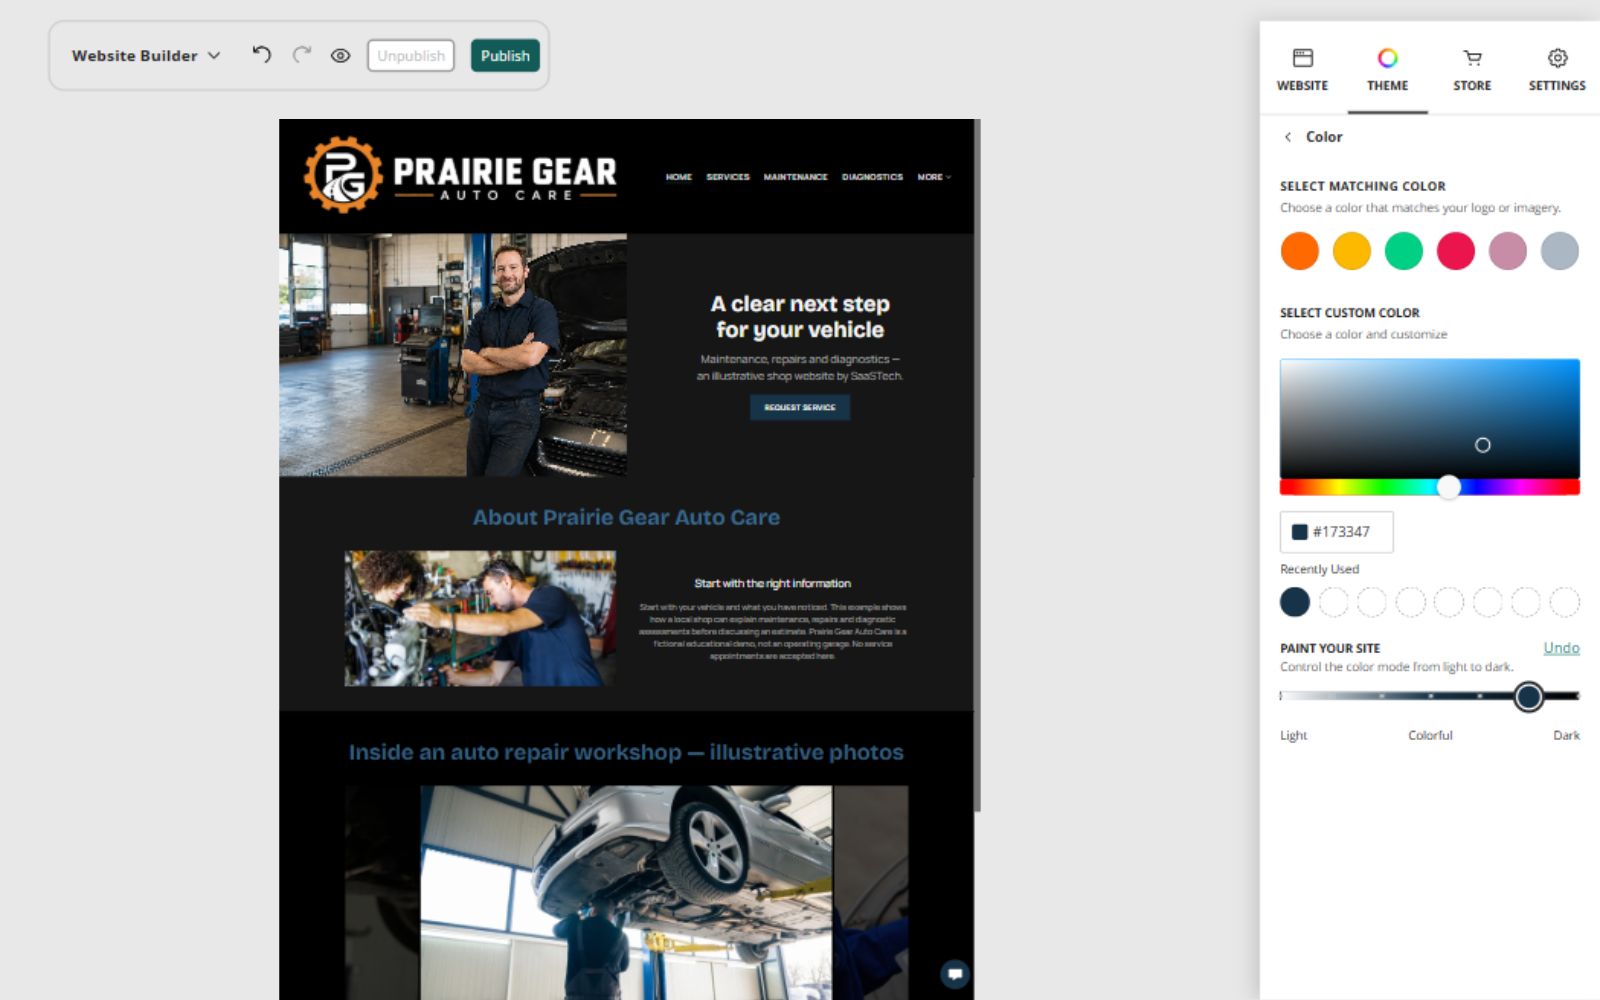Click the undo arrow icon
1600x1000 pixels.
262,55
